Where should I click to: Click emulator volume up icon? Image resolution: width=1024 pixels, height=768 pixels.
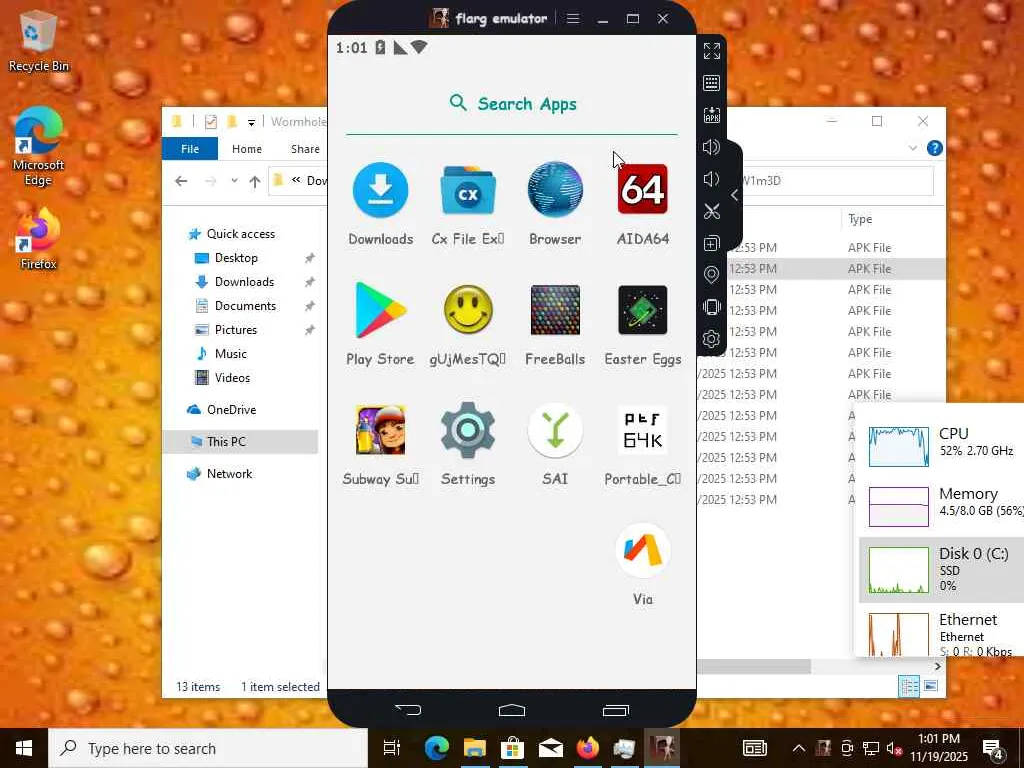[x=712, y=147]
